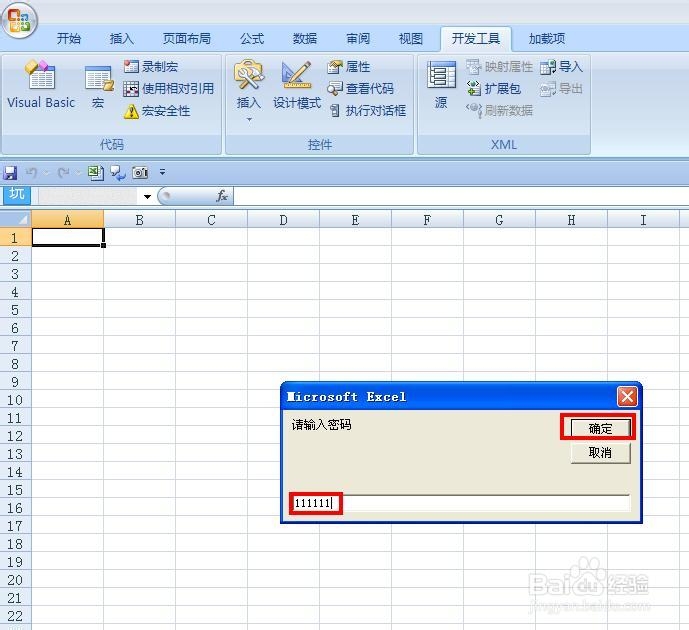Switch to the 开始 (Home) tab

click(x=69, y=39)
